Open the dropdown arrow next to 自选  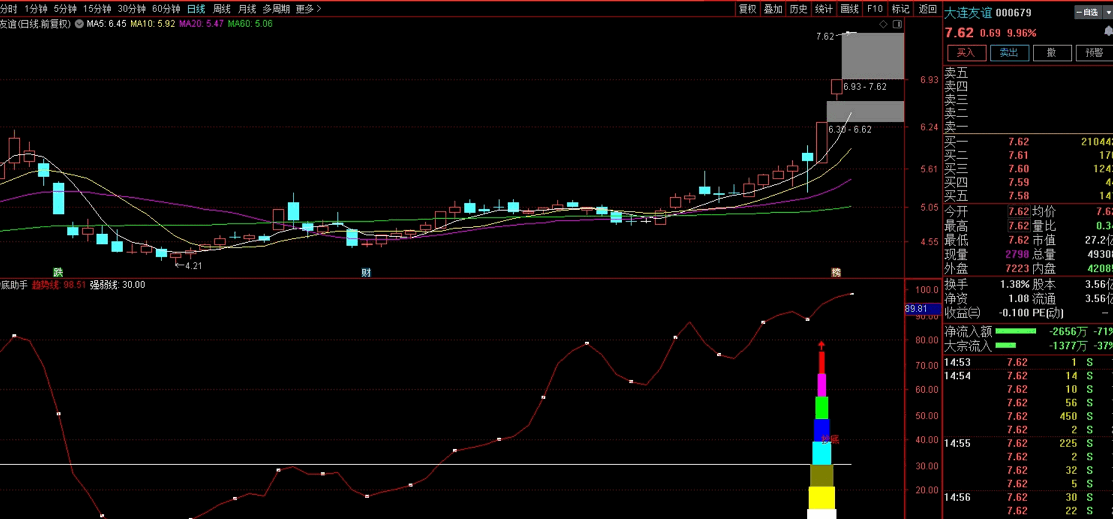pyautogui.click(x=1106, y=11)
